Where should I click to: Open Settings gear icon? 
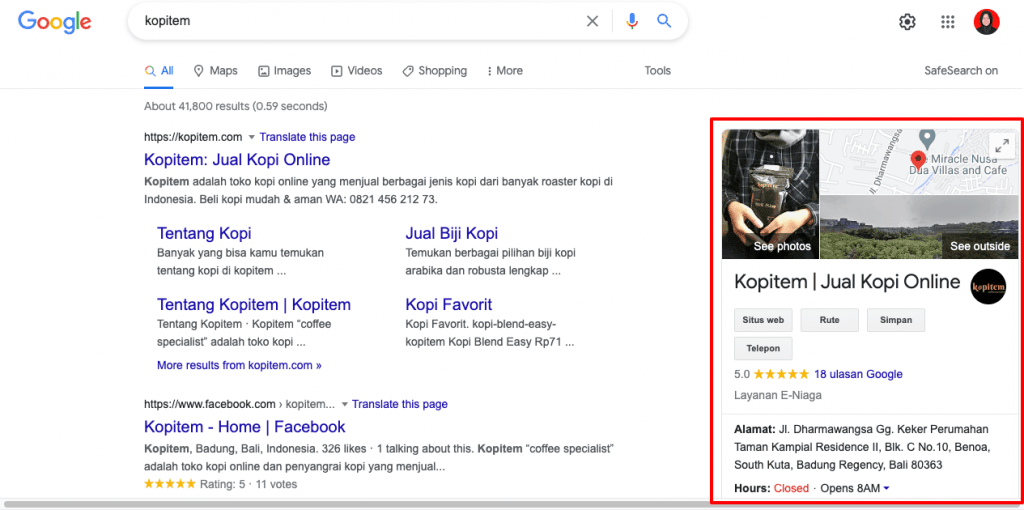click(x=907, y=22)
